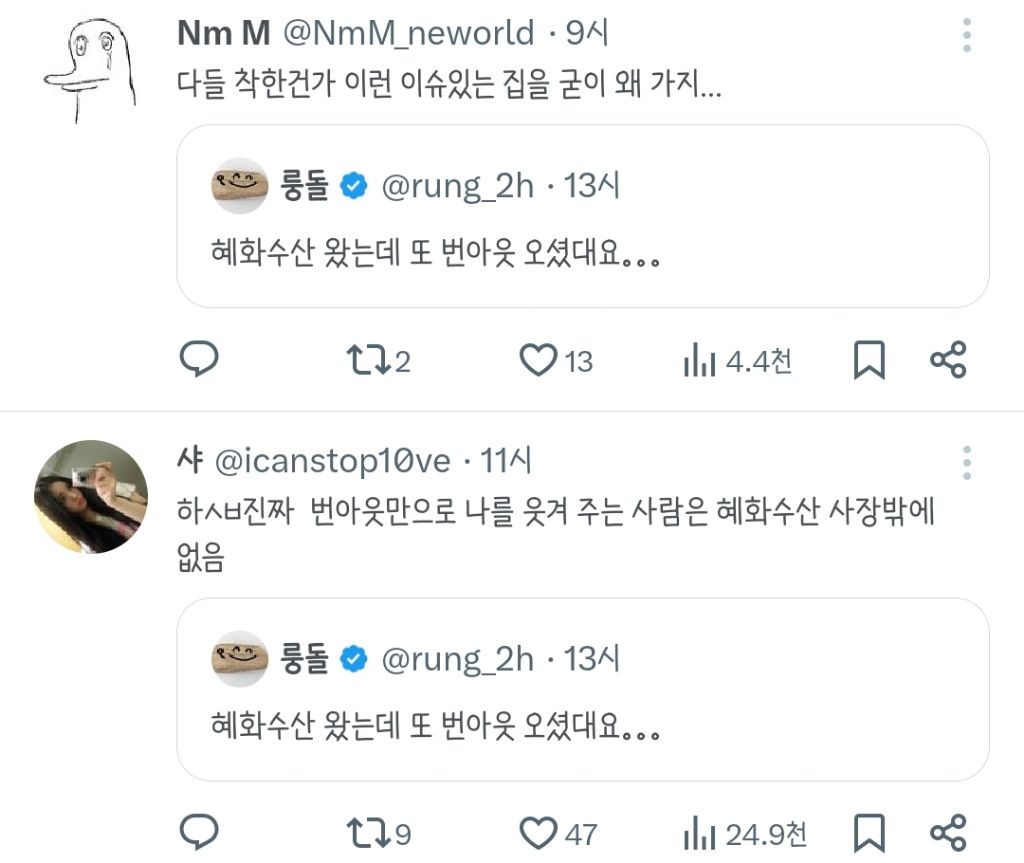Open more options for @icanstop10ve tweet
Viewport: 1024px width, 863px height.
click(x=966, y=462)
